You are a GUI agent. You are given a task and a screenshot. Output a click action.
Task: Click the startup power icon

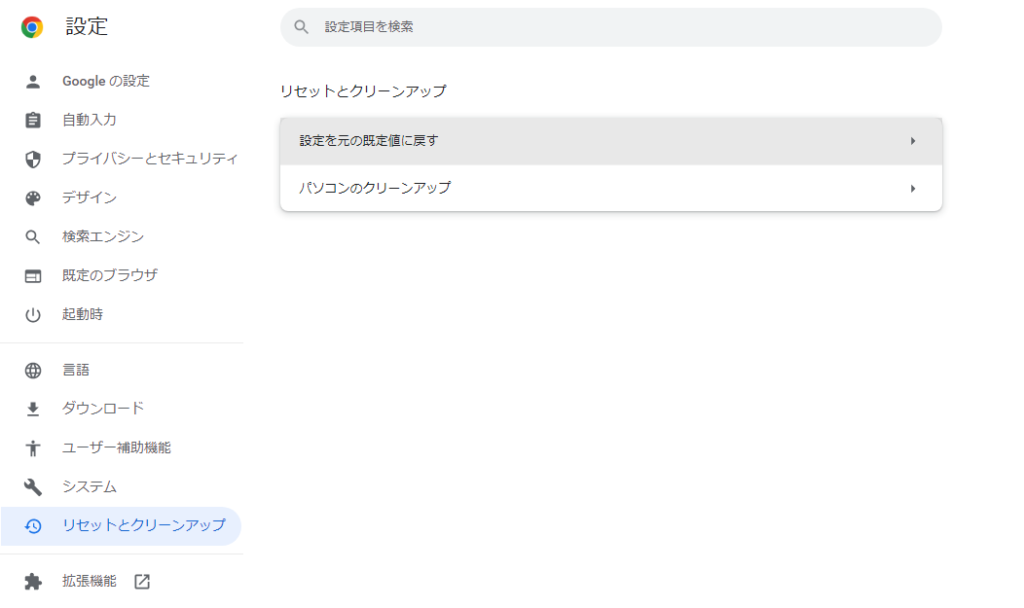click(33, 315)
